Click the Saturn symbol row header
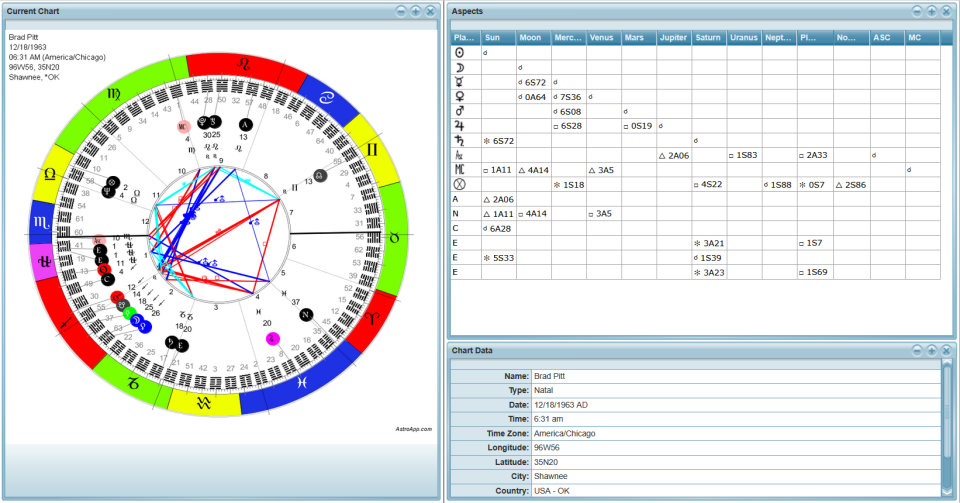This screenshot has width=960, height=503. [460, 141]
